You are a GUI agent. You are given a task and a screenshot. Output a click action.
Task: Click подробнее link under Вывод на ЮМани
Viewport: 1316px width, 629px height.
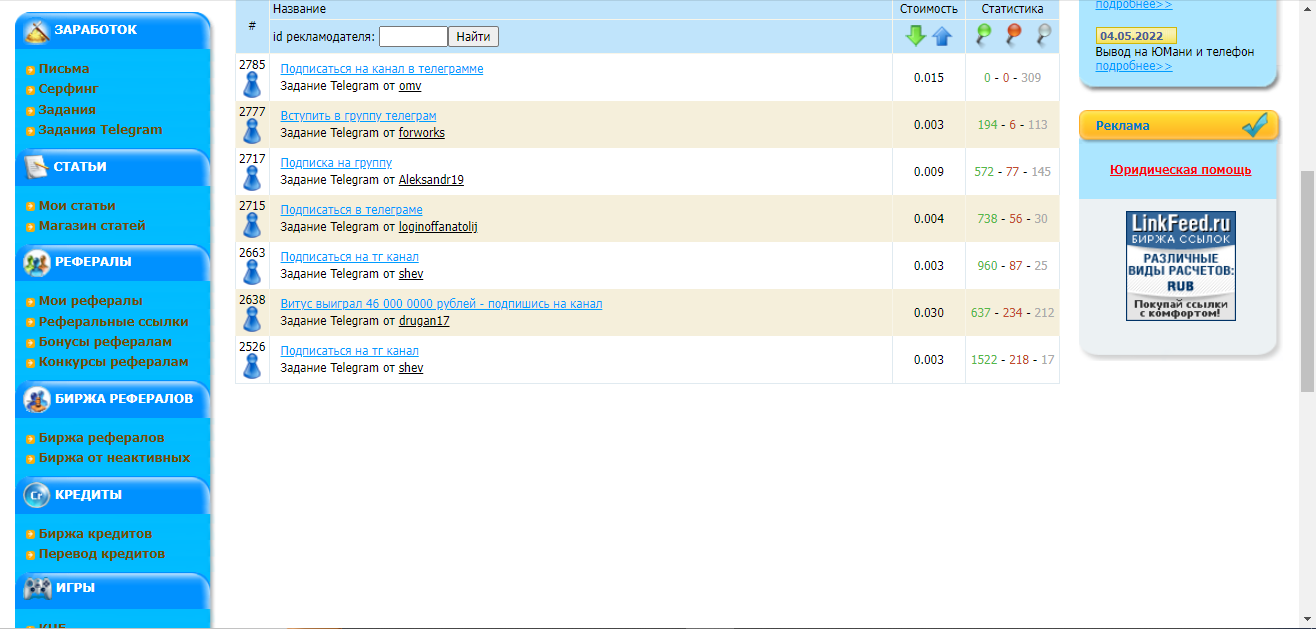[1134, 66]
